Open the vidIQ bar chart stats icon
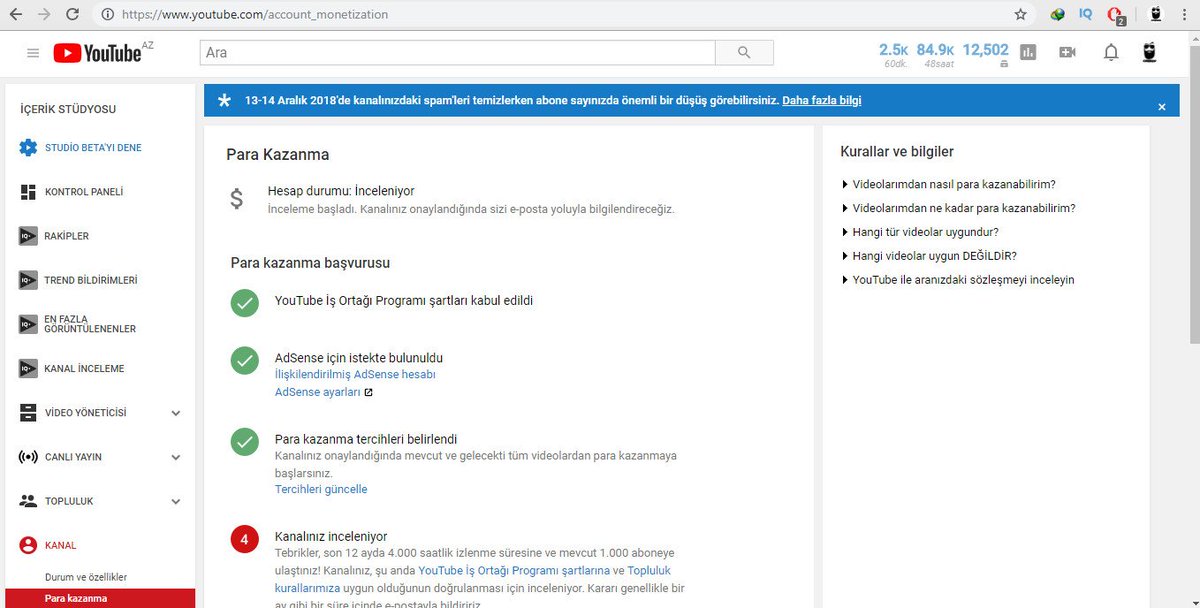The height and width of the screenshot is (608, 1200). (1028, 53)
